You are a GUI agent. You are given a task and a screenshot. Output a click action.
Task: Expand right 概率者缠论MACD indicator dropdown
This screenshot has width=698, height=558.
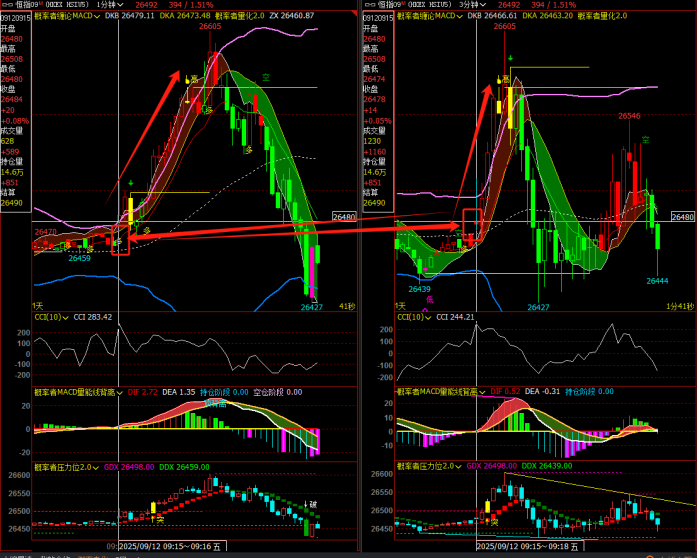(x=459, y=17)
